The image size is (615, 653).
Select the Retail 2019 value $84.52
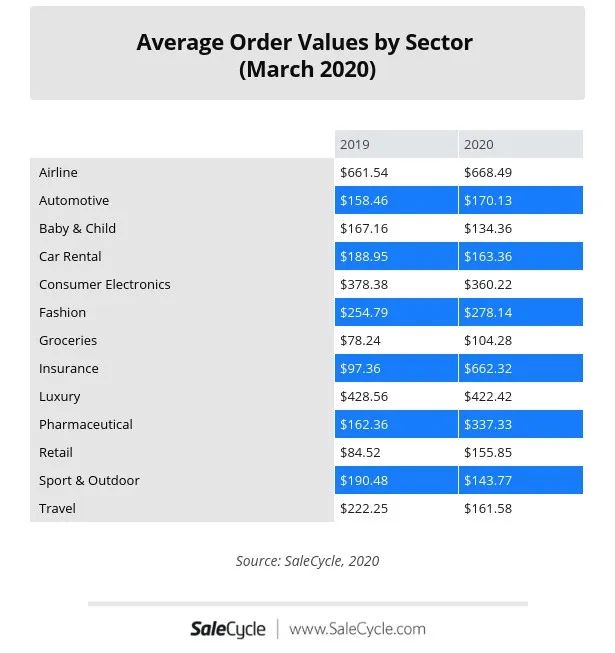pyautogui.click(x=360, y=453)
